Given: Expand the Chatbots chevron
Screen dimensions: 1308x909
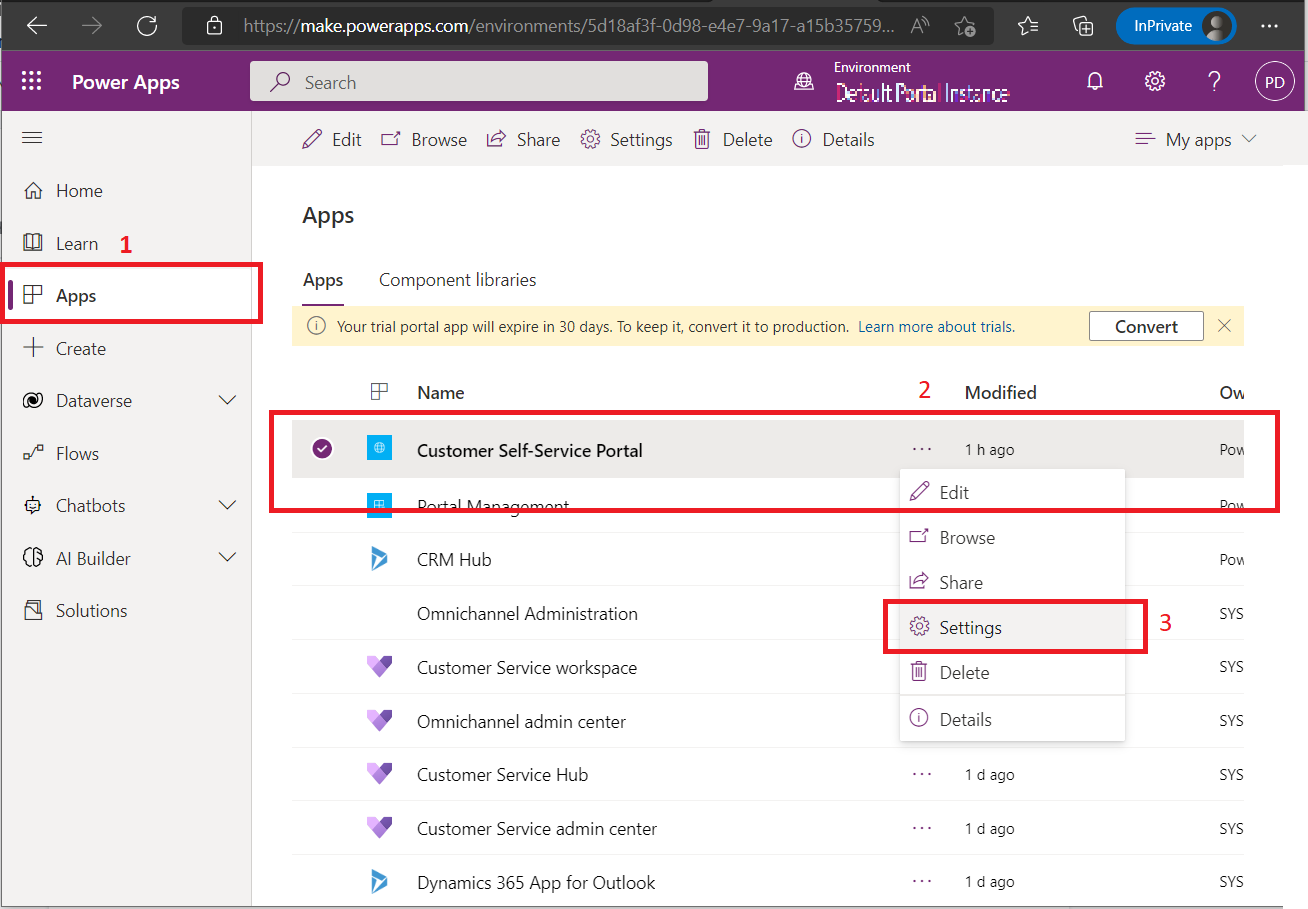Looking at the screenshot, I should point(227,505).
